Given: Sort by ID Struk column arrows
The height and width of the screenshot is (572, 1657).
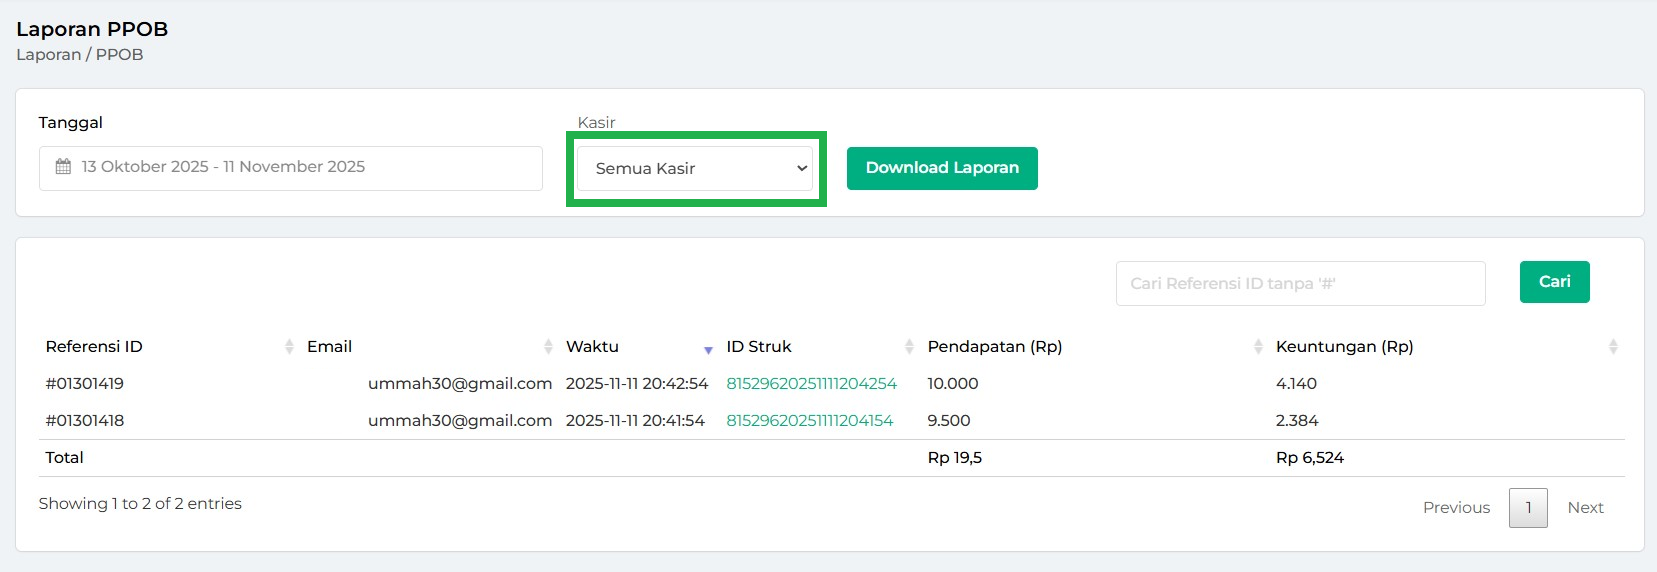Looking at the screenshot, I should point(909,347).
